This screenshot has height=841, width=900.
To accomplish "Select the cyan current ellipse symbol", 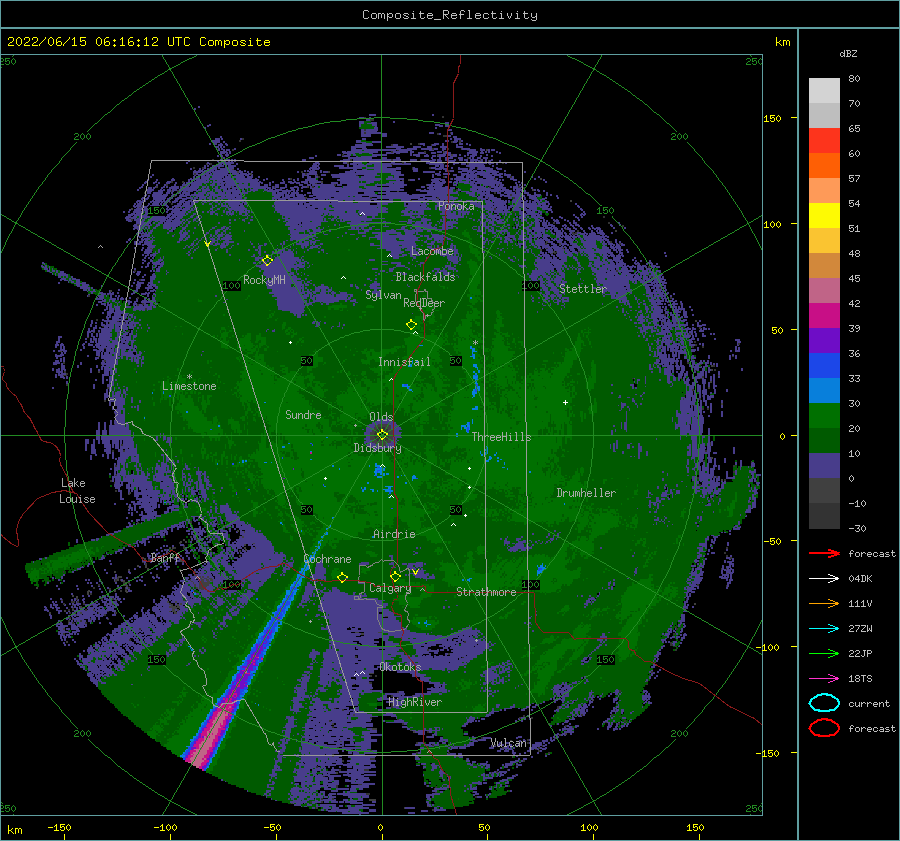I will point(824,703).
